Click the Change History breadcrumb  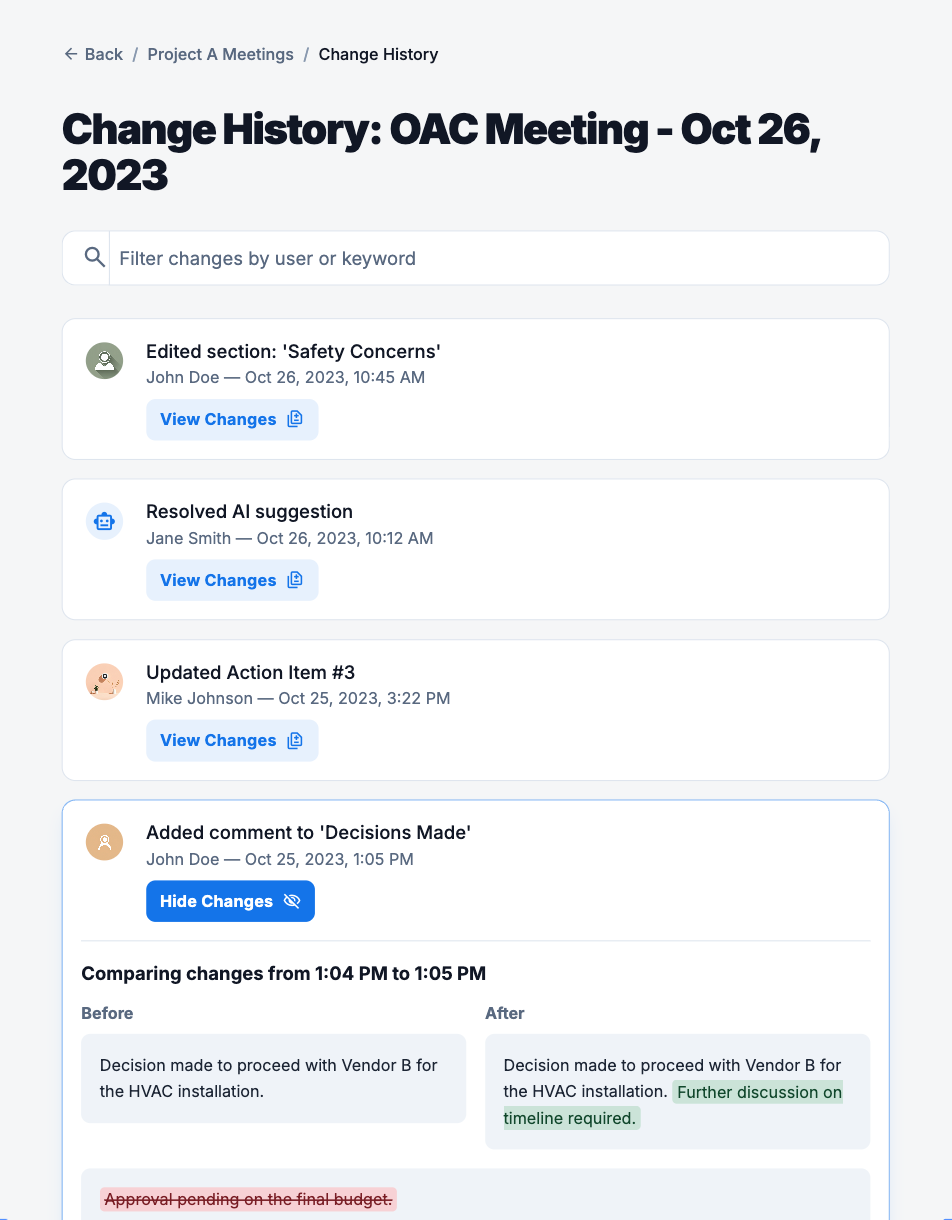click(378, 54)
